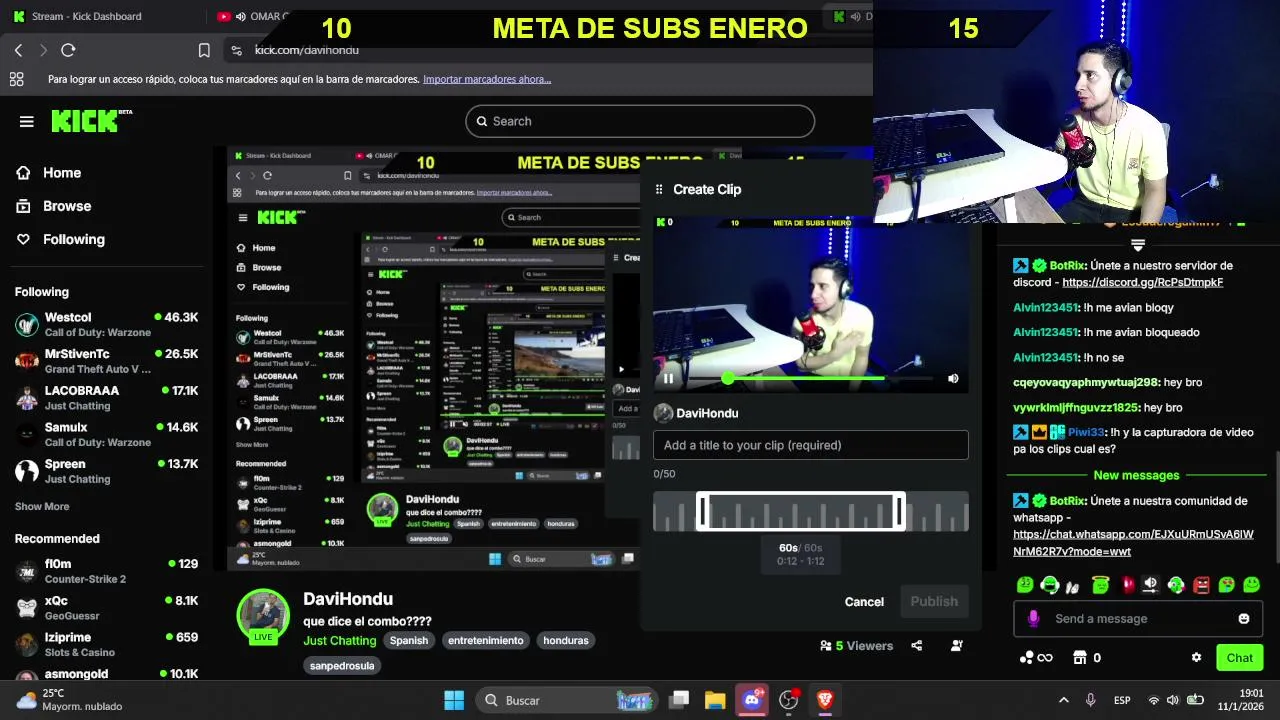This screenshot has height=720, width=1280.
Task: Mute the clip preview volume
Action: click(x=953, y=378)
